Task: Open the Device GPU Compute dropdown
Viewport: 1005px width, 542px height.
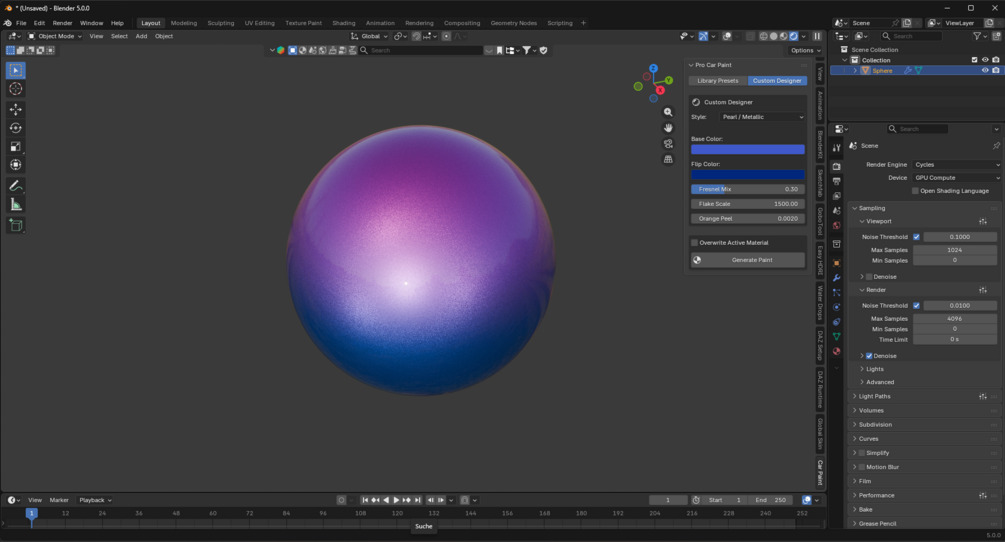Action: click(x=957, y=177)
